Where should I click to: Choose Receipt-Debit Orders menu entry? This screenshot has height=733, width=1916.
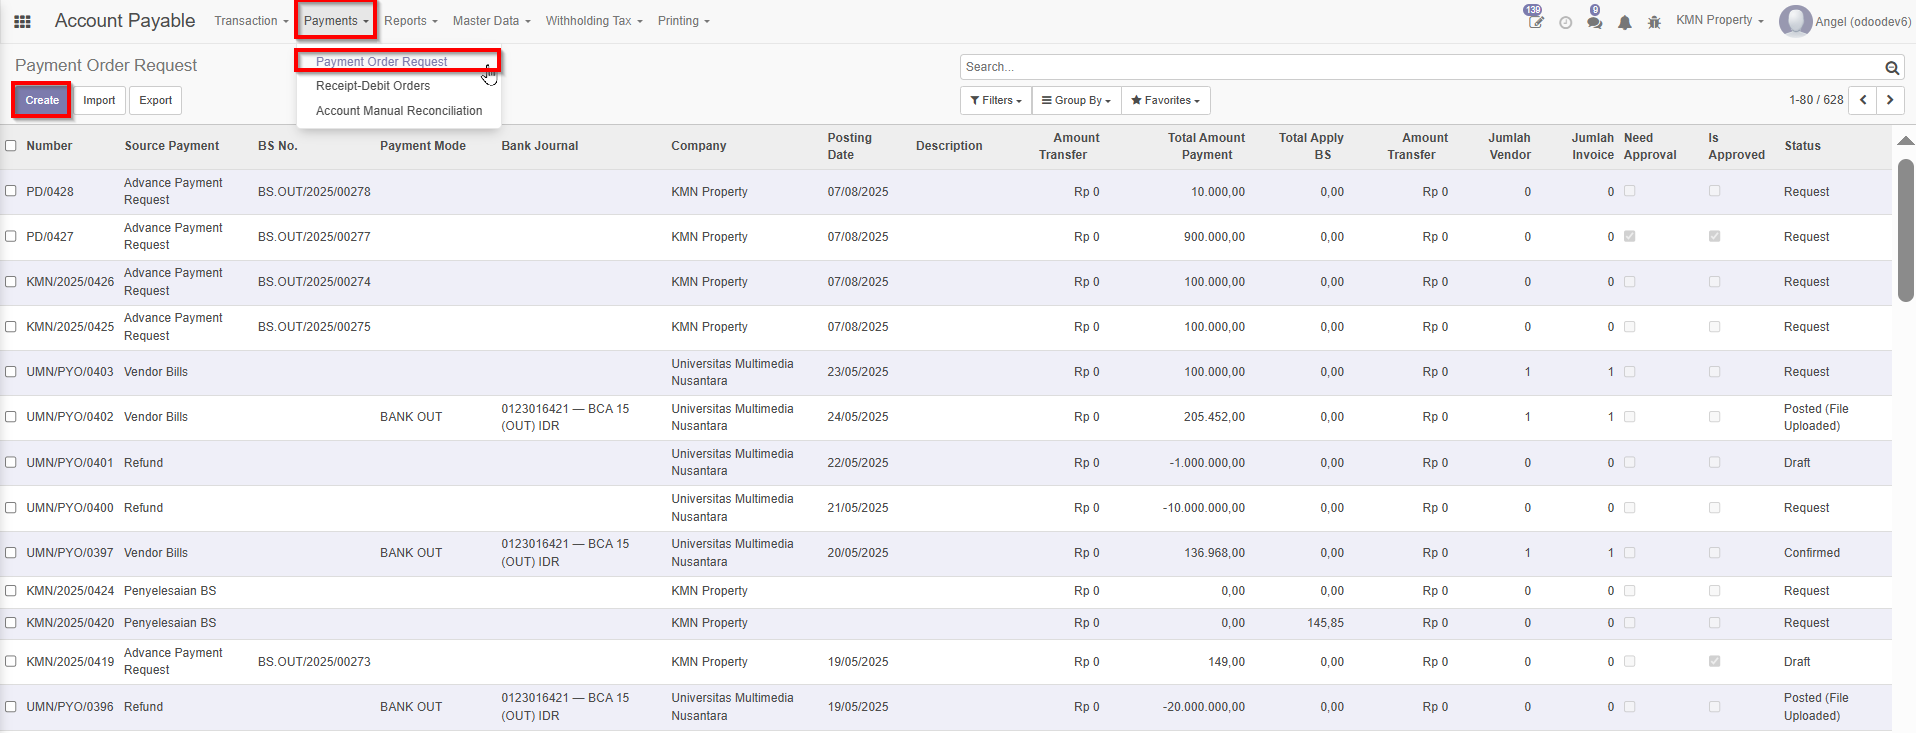pos(373,86)
